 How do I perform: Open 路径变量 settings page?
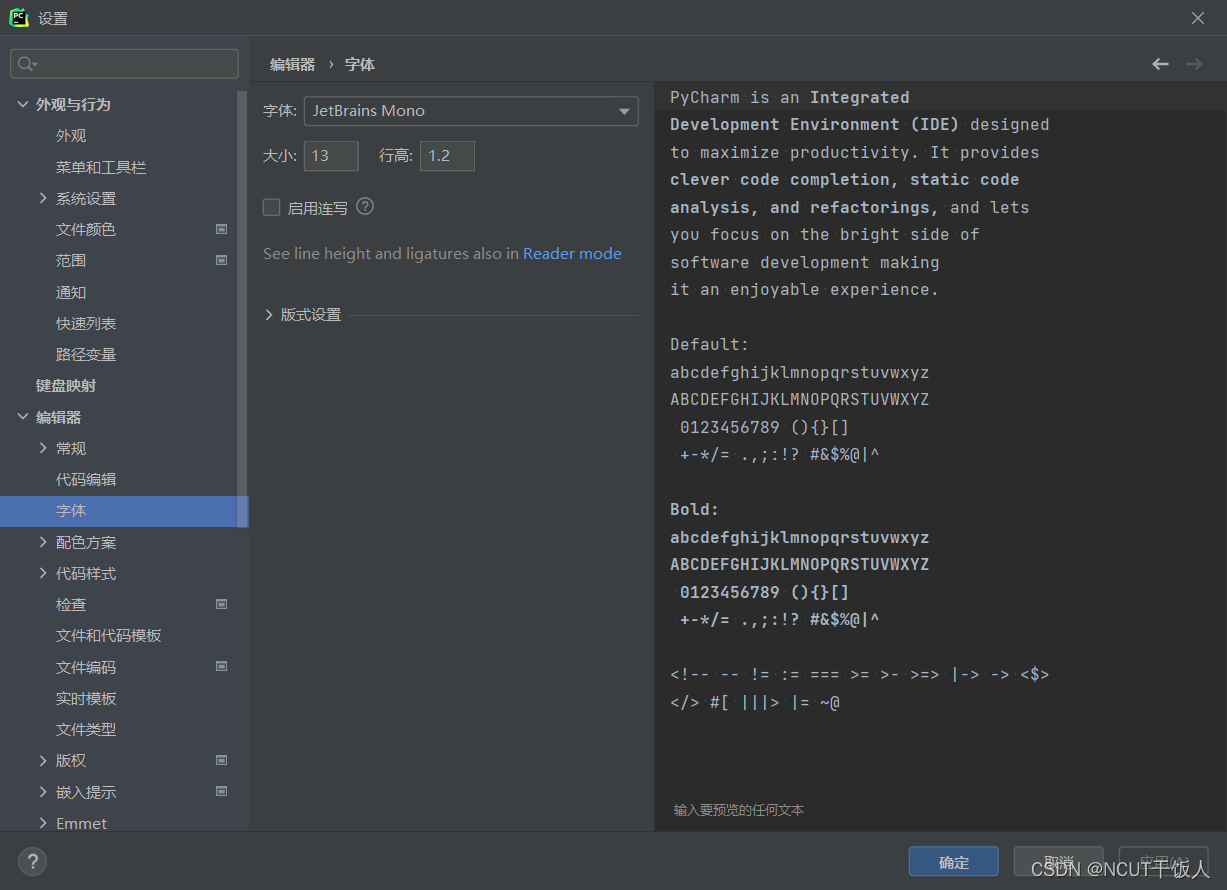coord(86,354)
